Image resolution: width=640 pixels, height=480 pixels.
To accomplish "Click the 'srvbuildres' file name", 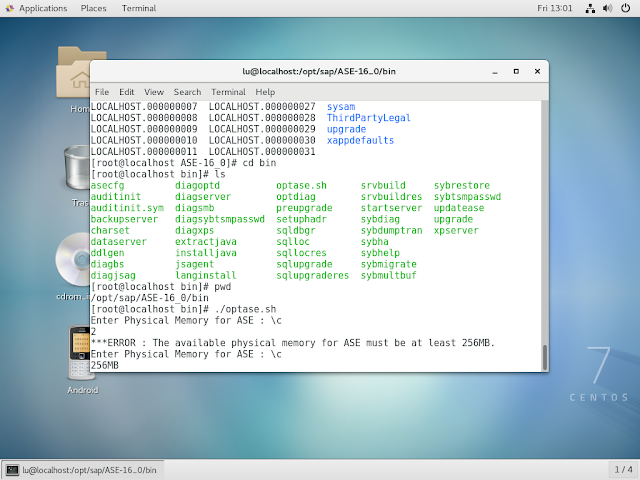I will [391, 197].
